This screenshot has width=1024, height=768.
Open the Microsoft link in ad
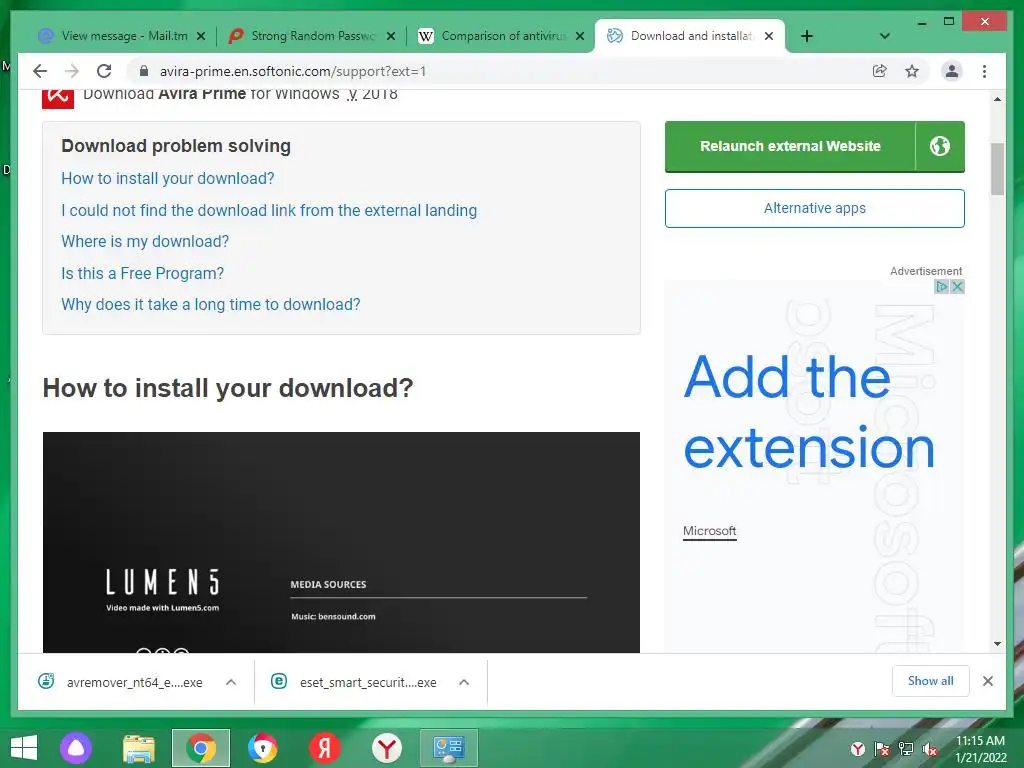coord(709,531)
